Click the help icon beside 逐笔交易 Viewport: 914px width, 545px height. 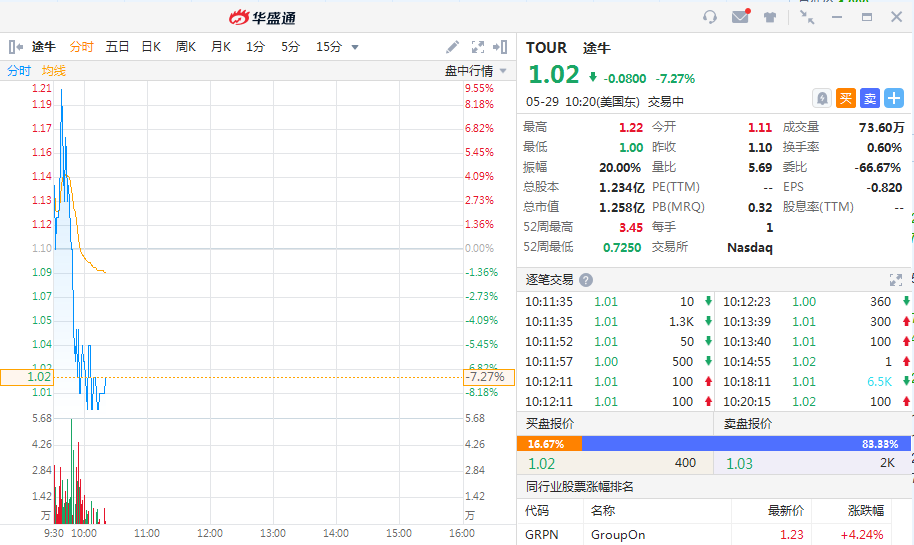[586, 281]
